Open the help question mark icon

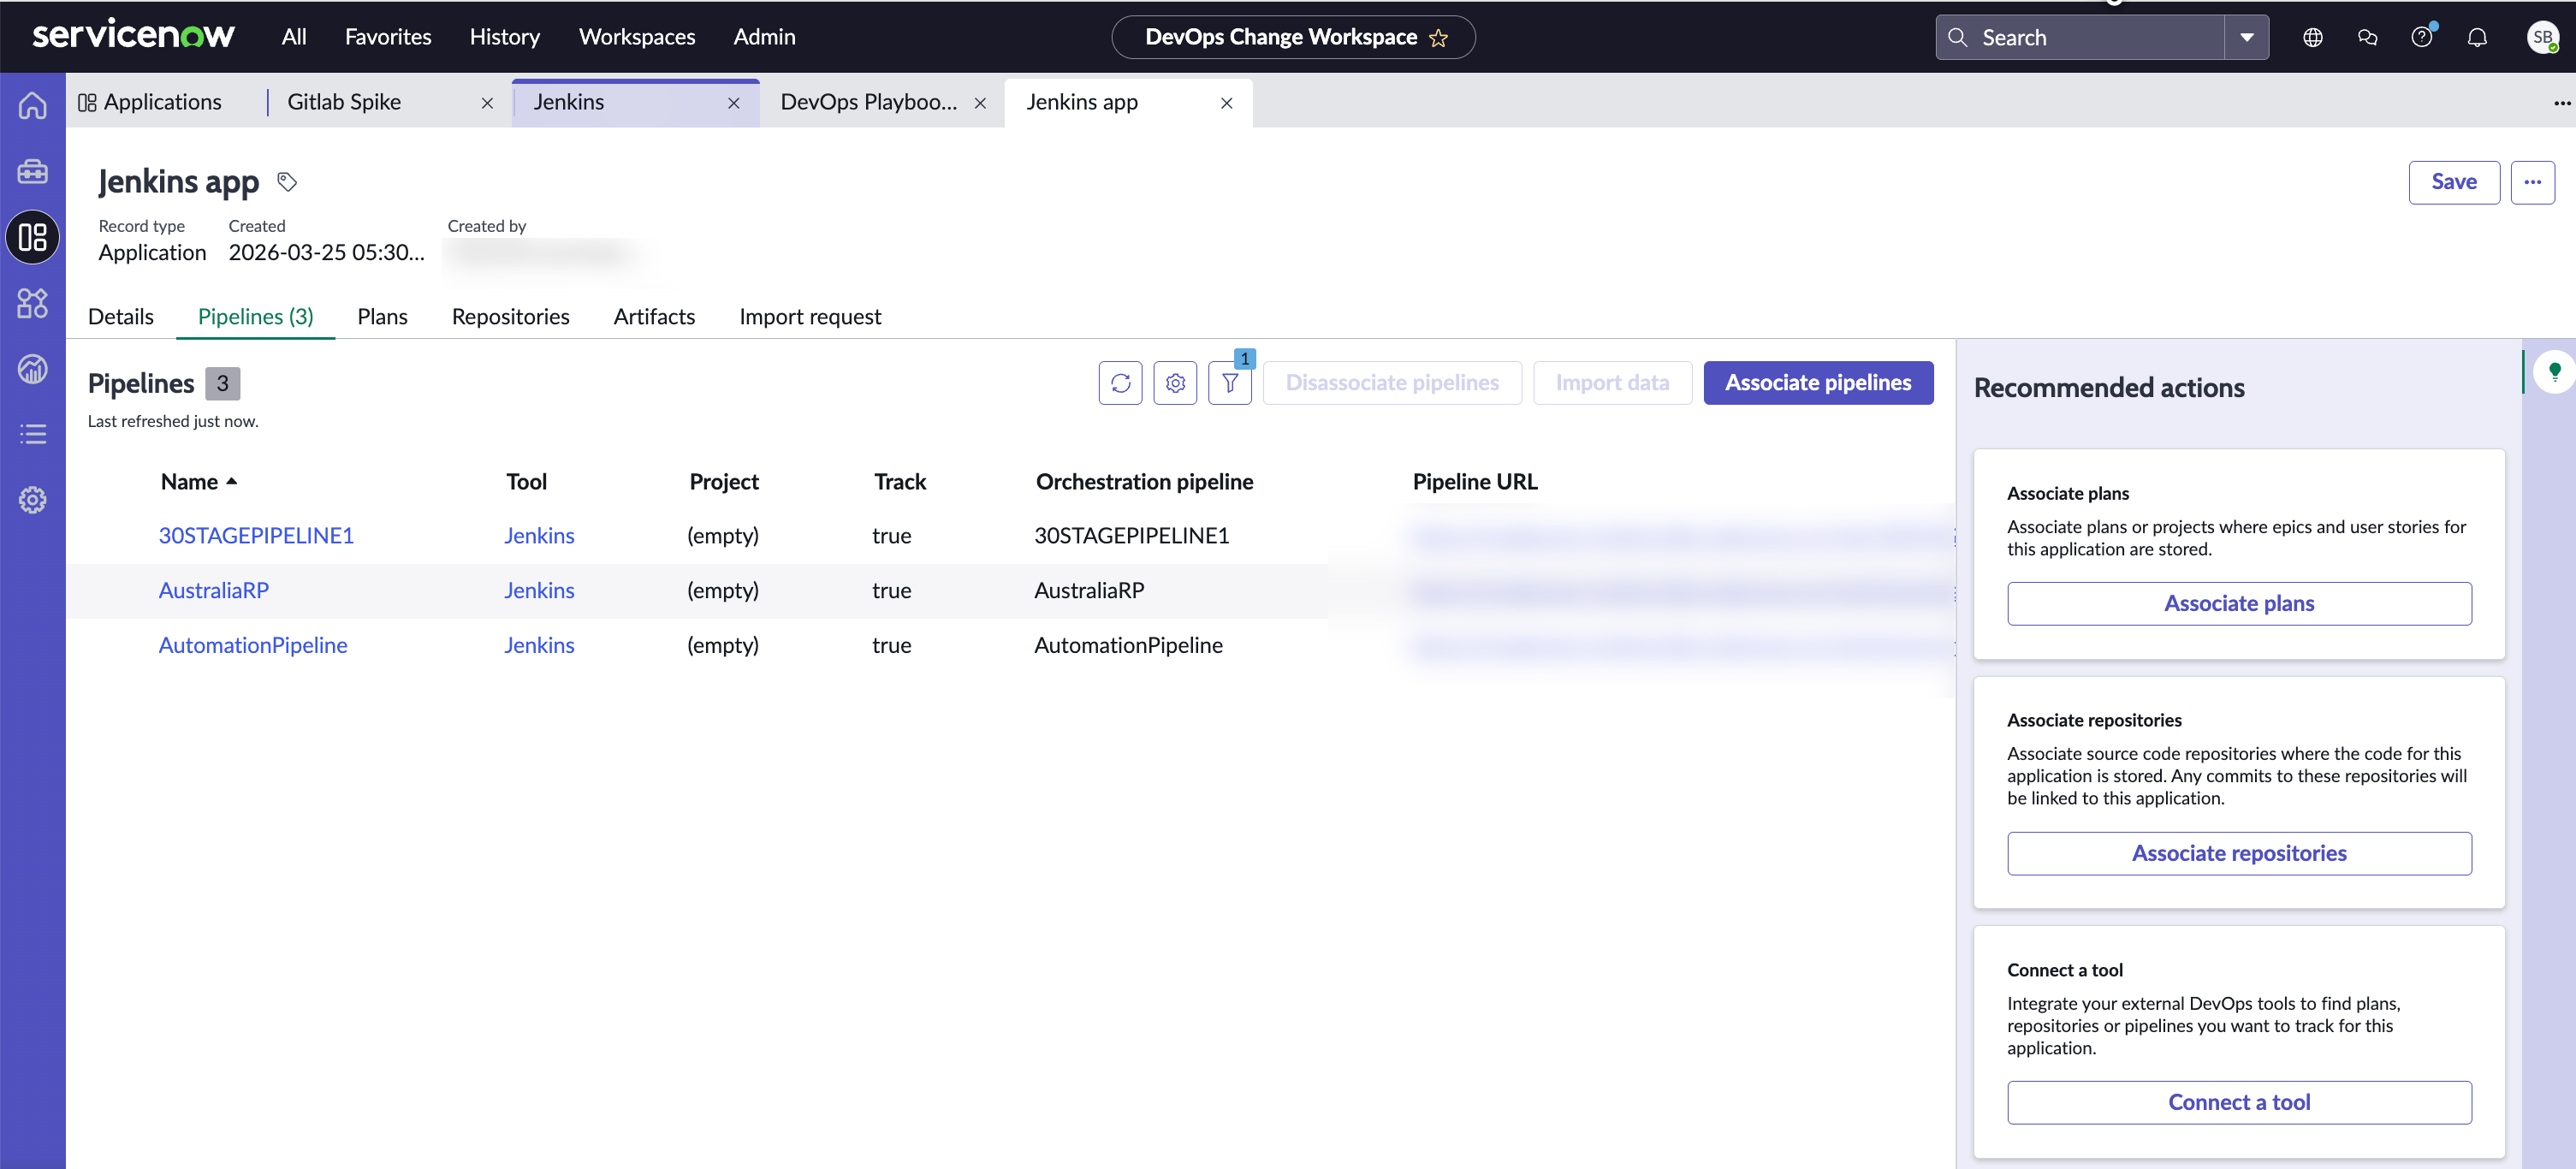point(2421,38)
